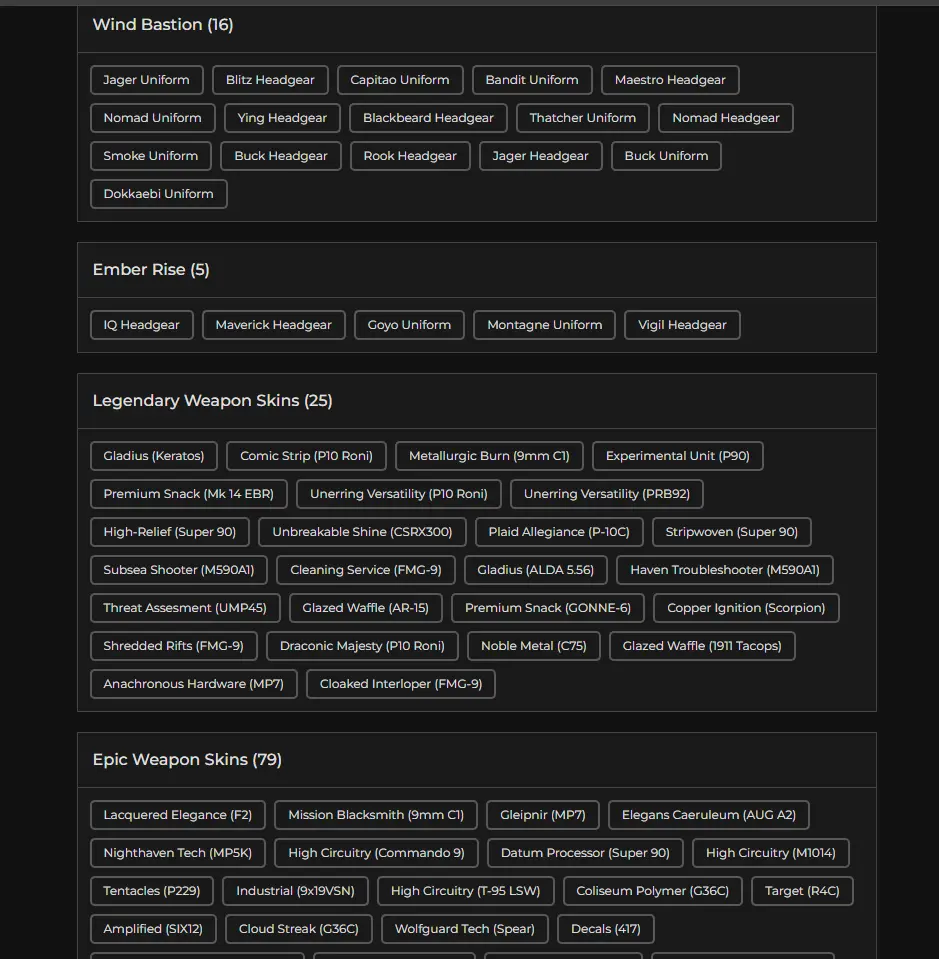Select Blitz Headgear item

[x=270, y=80]
